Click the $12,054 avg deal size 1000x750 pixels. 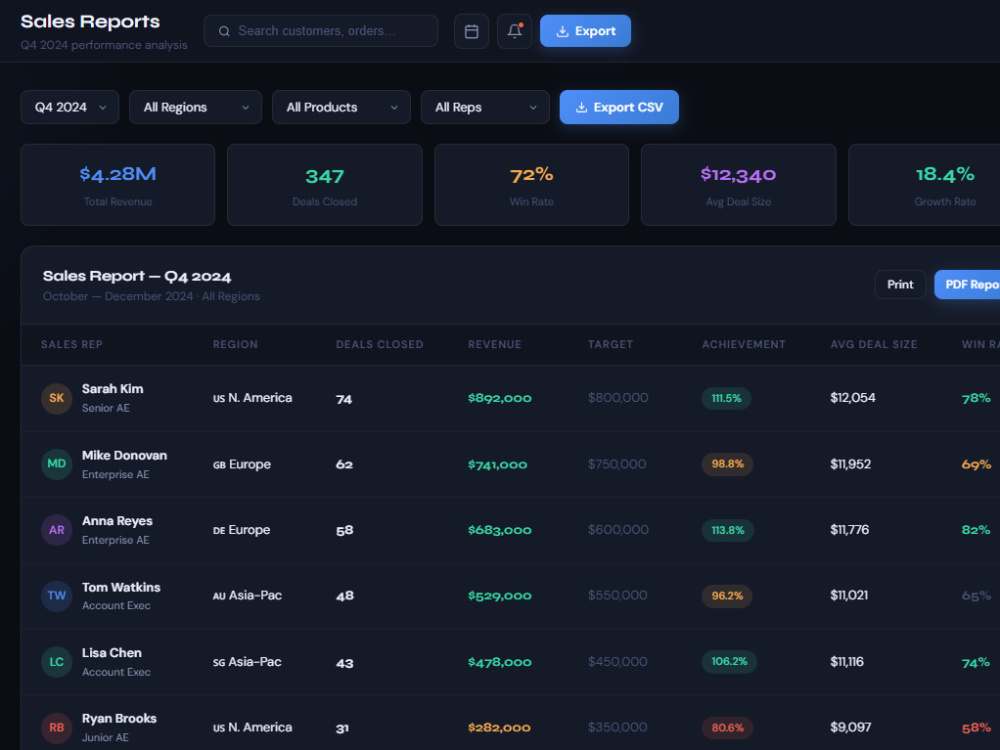pyautogui.click(x=853, y=398)
